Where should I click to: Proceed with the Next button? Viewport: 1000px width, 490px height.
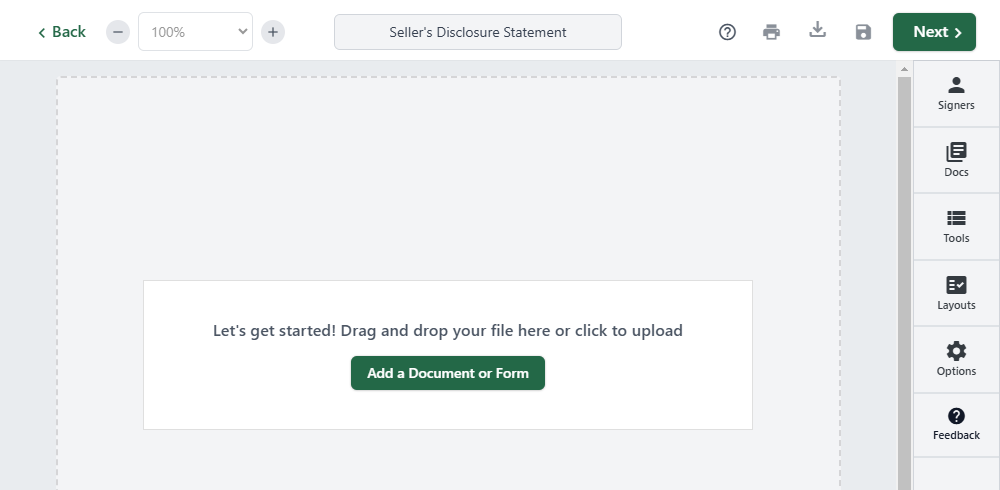934,32
